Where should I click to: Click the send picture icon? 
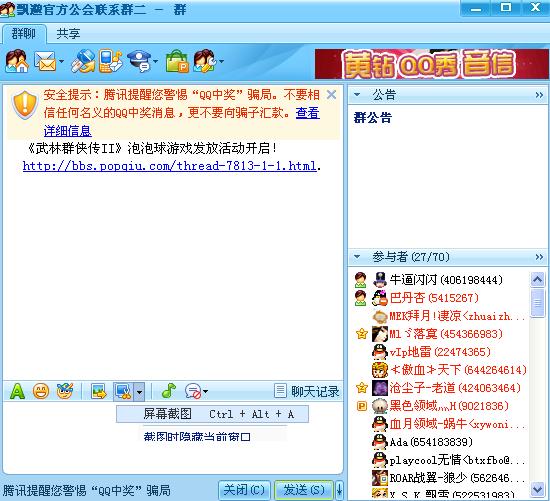99,391
